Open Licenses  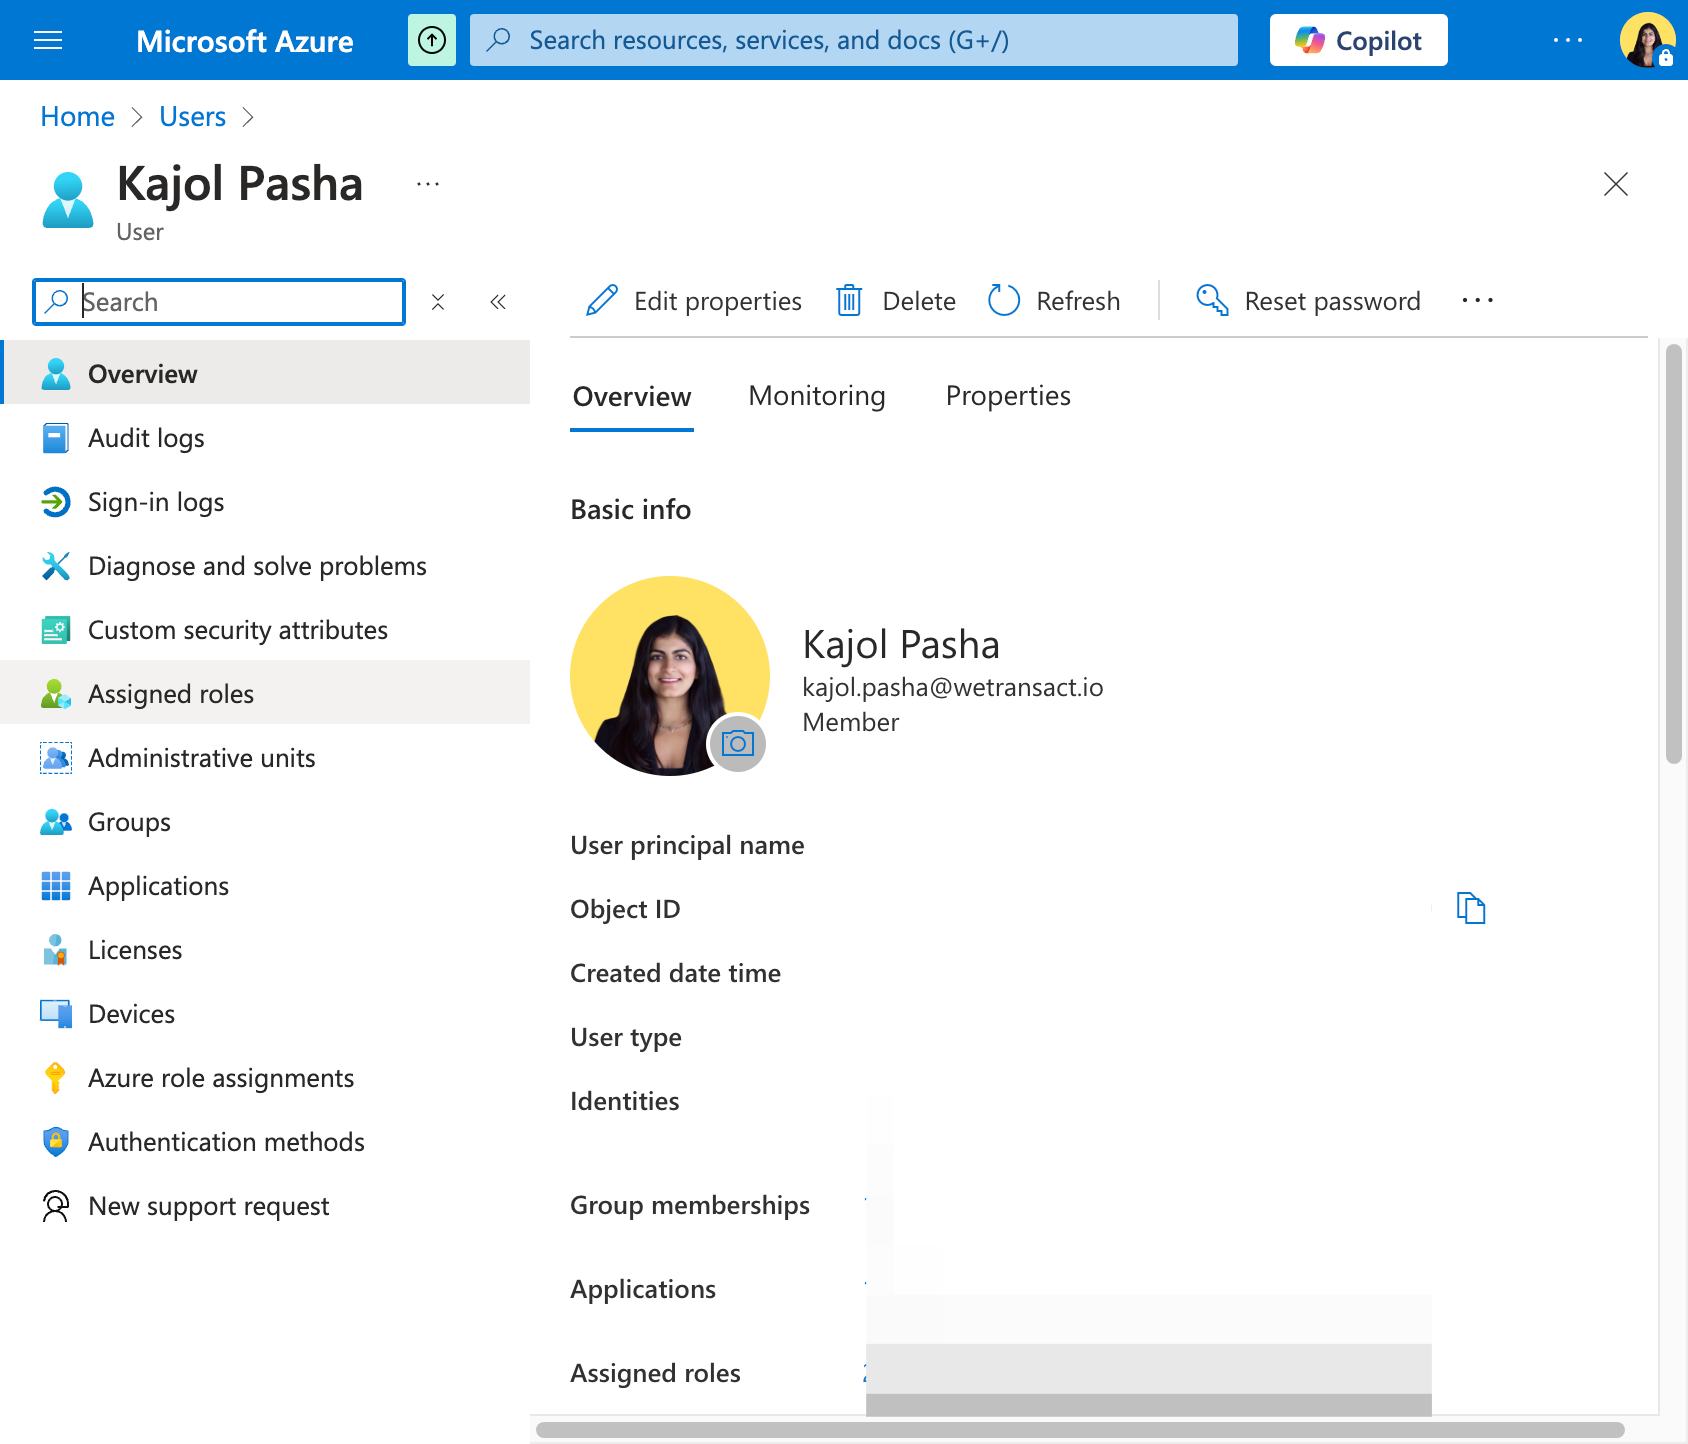[265, 949]
